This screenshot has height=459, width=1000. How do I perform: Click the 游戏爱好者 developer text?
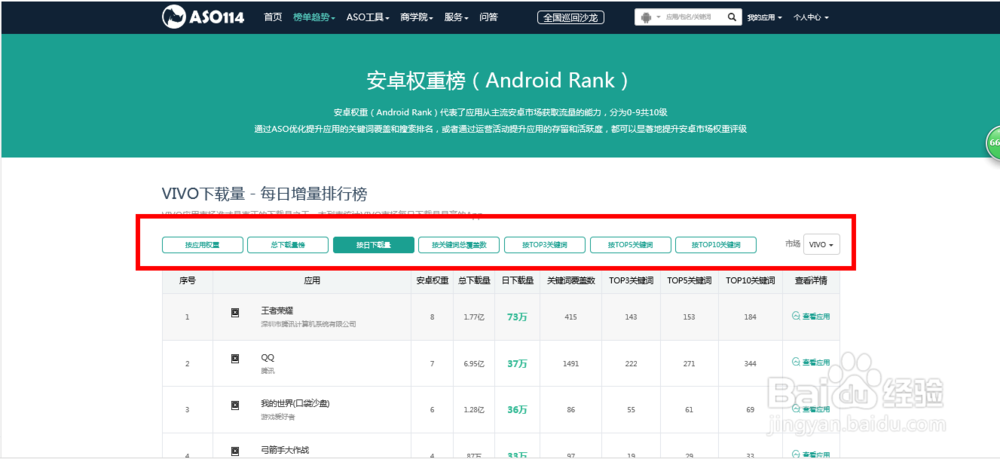tap(278, 418)
